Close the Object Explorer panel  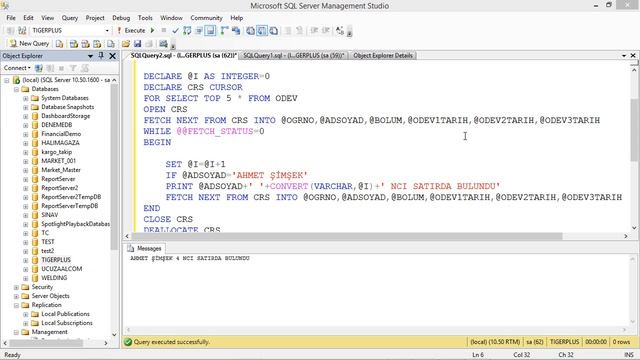coord(113,56)
